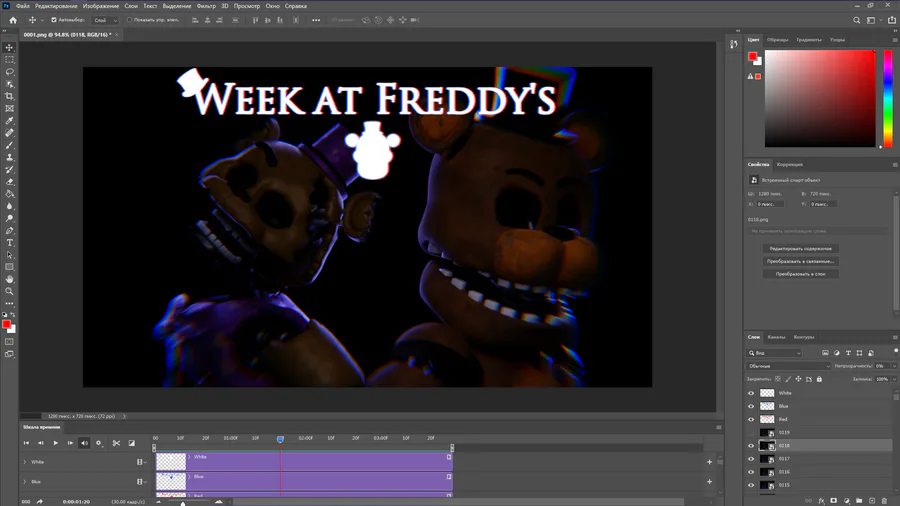
Task: Toggle the layer filter switch in Layers panel
Action: (895, 351)
